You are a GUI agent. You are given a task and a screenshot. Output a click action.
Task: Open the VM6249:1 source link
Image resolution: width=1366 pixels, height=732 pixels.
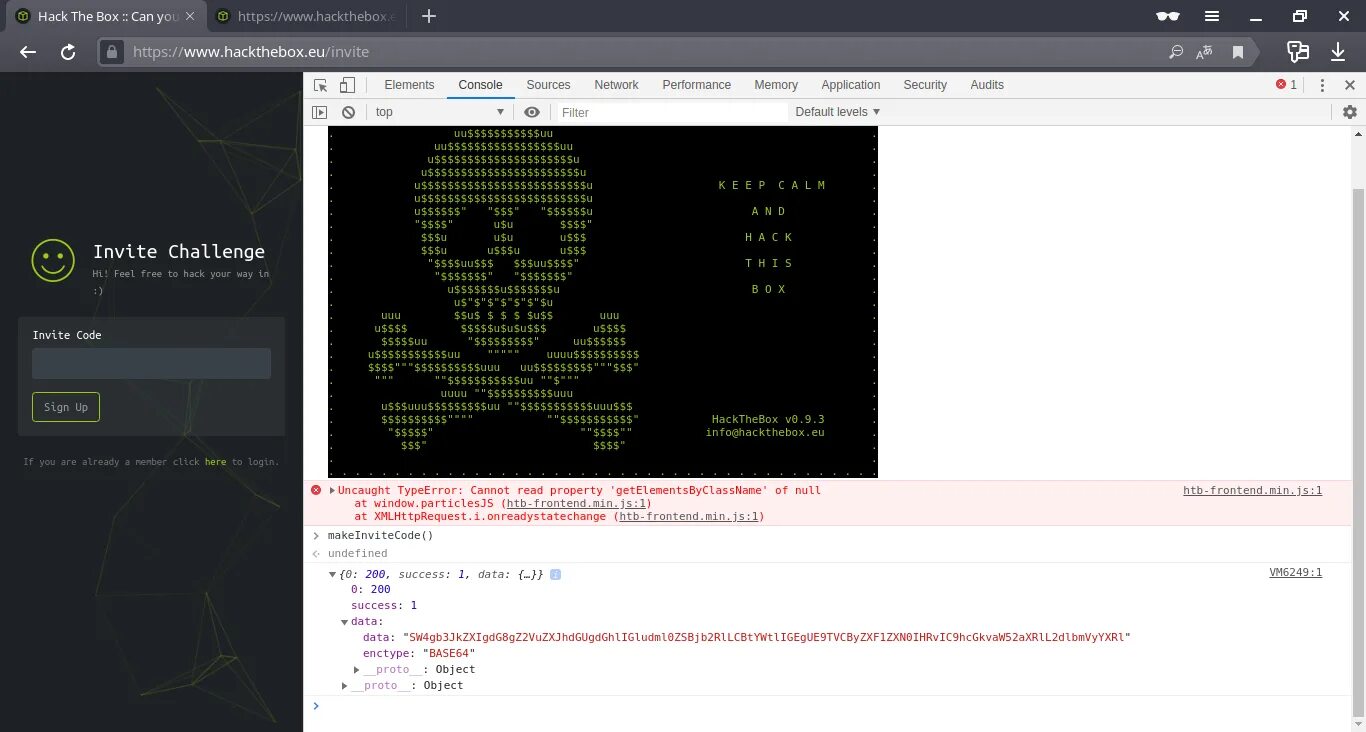point(1295,572)
